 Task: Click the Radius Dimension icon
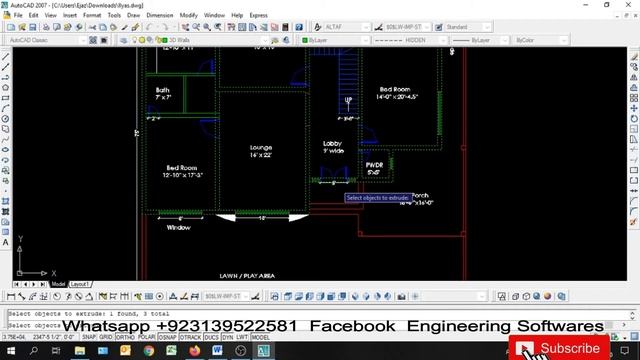click(x=57, y=296)
